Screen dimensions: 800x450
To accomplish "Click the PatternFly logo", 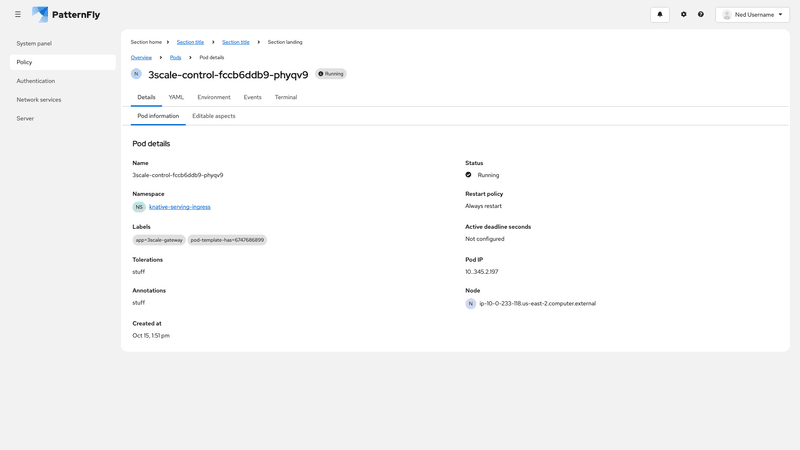I will [x=66, y=15].
